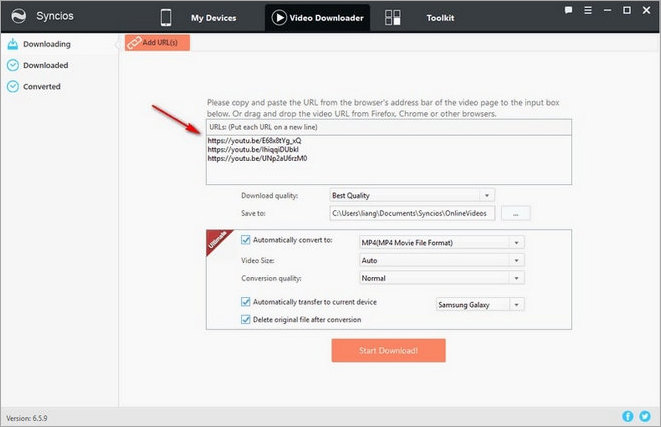Click the URL https://youtu.be/E68x8tYg_xQ
This screenshot has height=427, width=661.
click(254, 140)
